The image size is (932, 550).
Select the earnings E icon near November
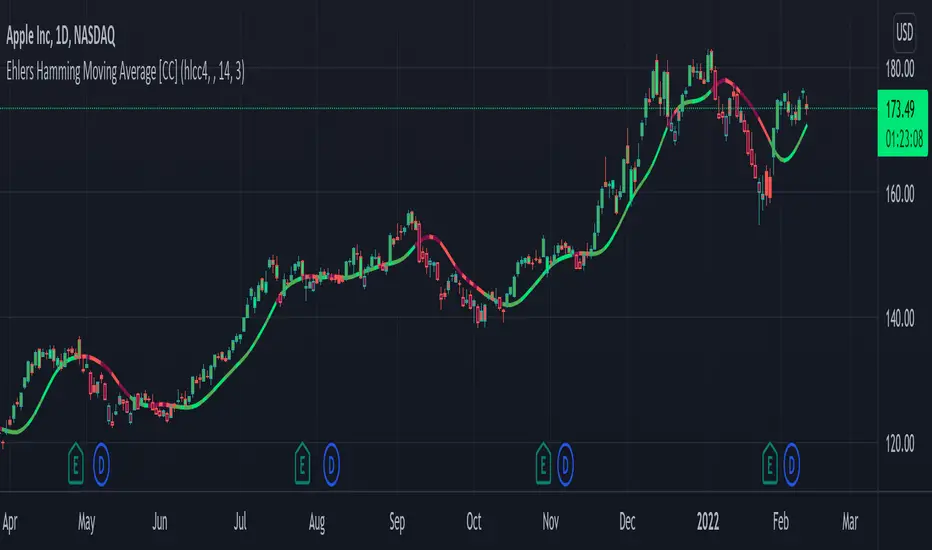tap(543, 464)
